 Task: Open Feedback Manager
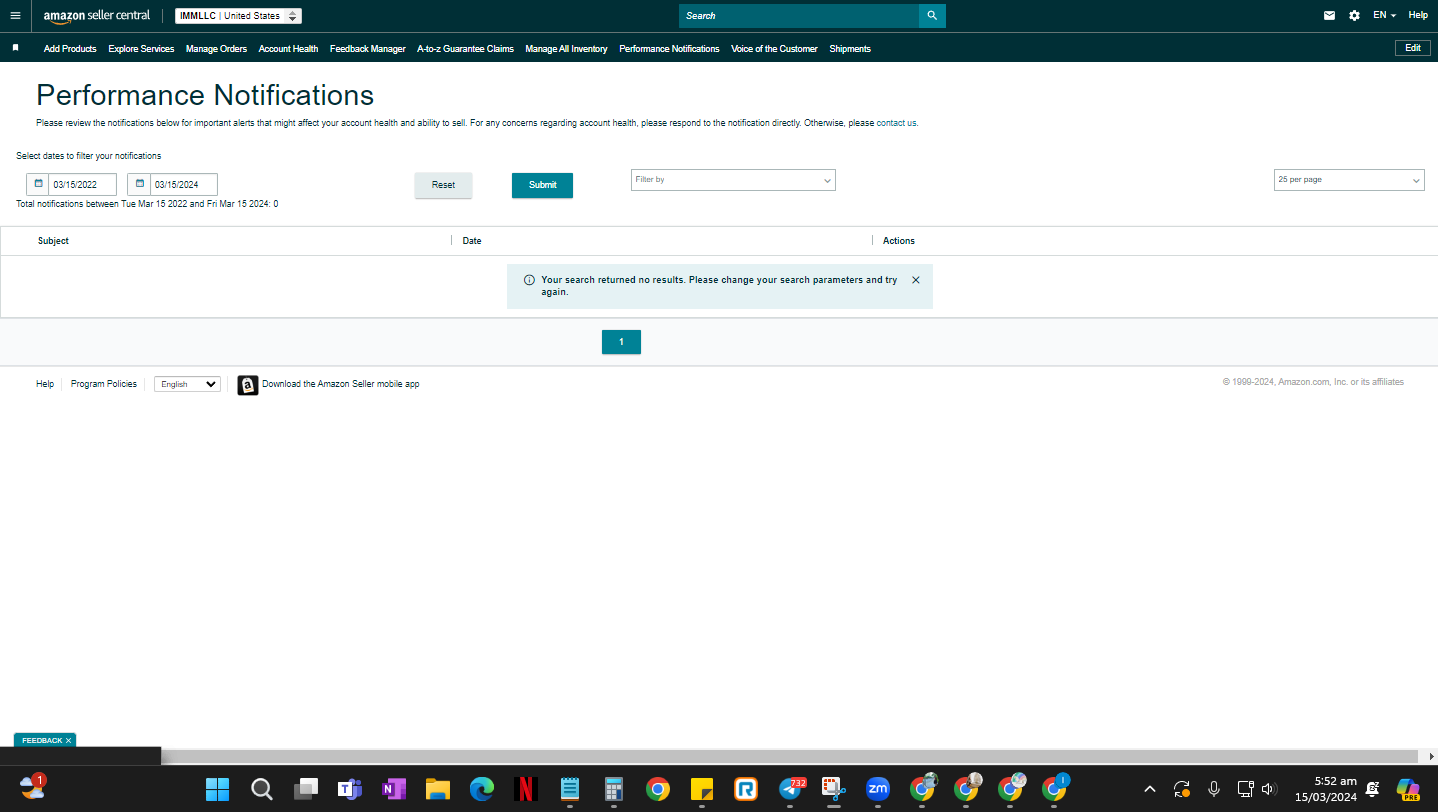coord(368,49)
